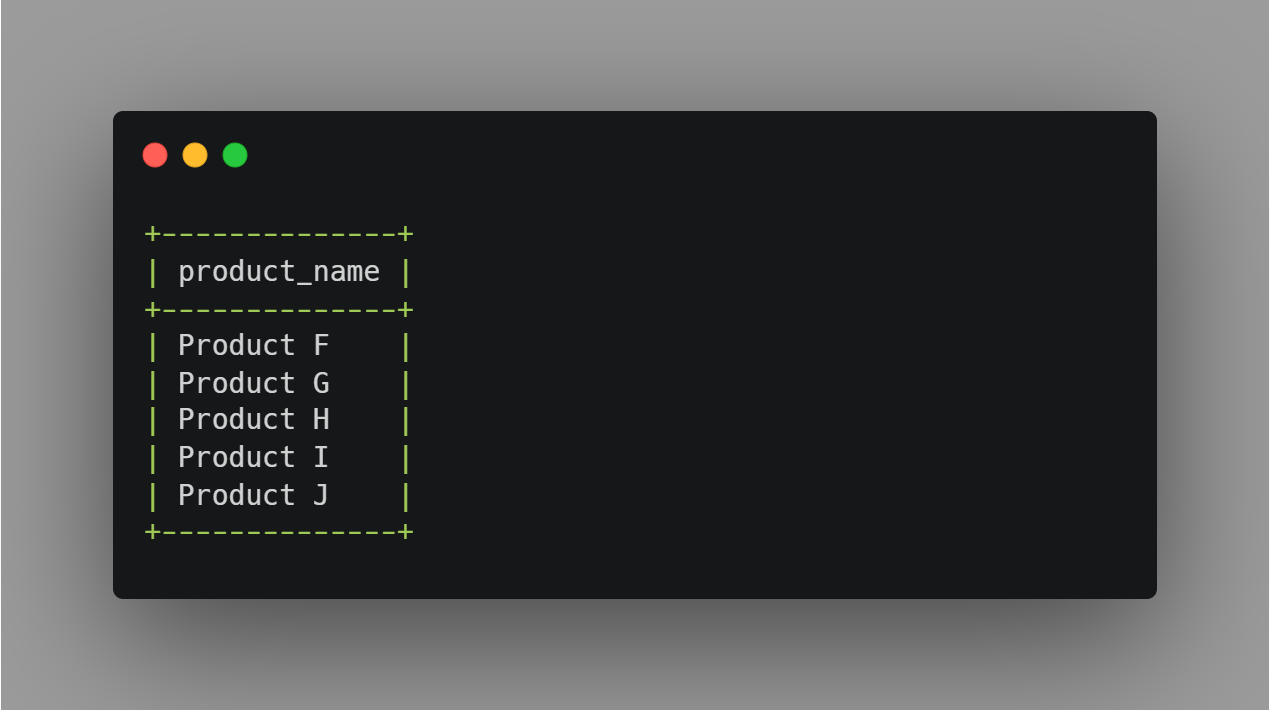Click the top dashed border of the table

click(x=279, y=235)
